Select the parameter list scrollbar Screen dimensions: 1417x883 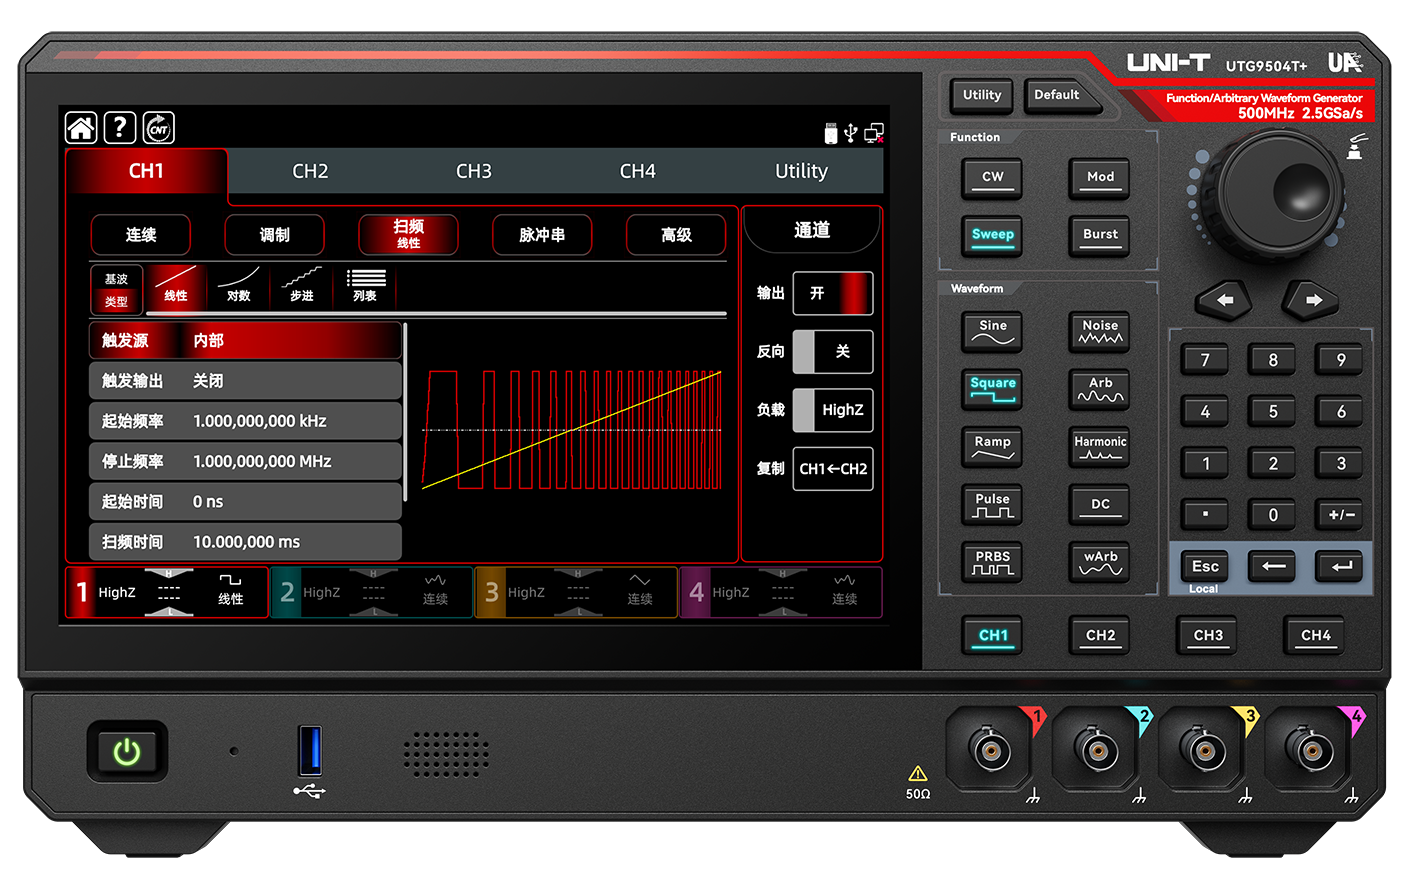pos(405,412)
